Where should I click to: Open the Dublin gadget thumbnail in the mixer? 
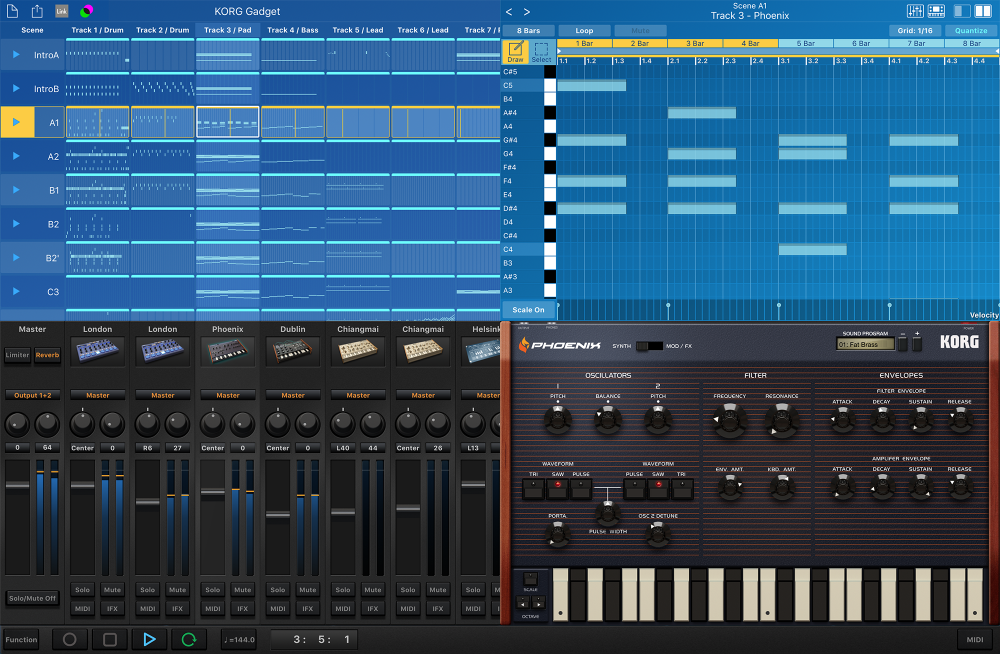click(293, 351)
